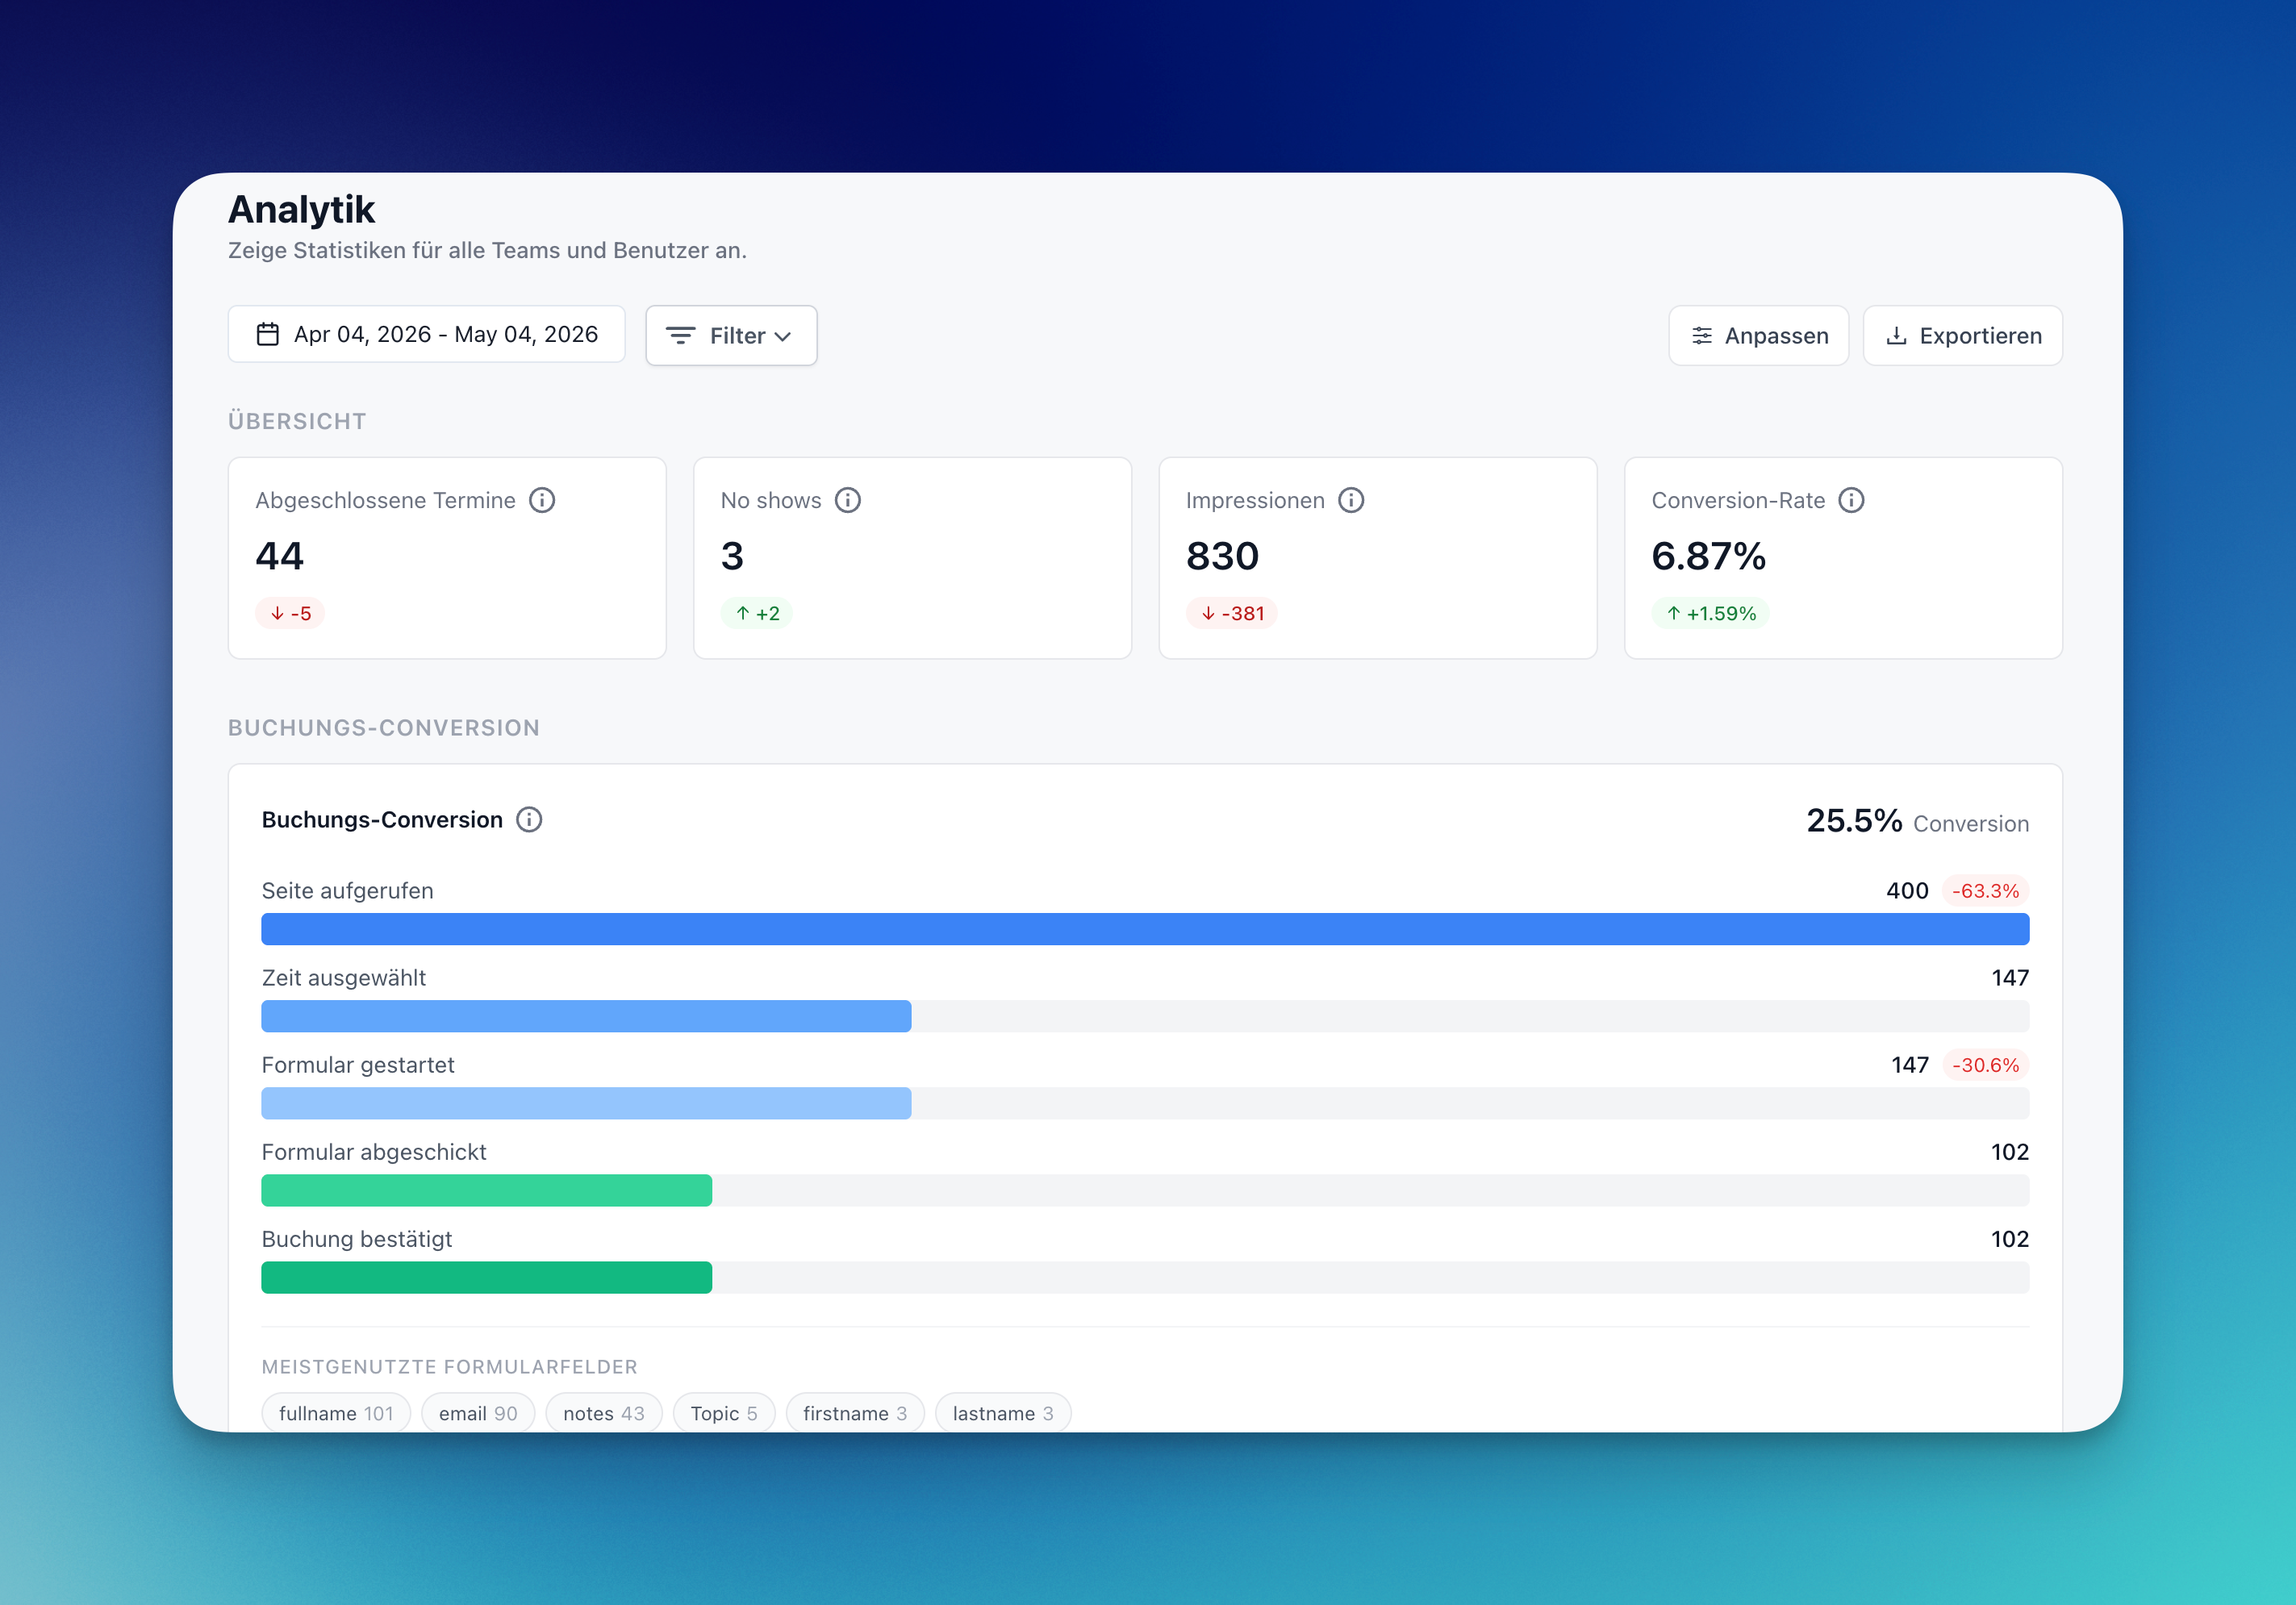The width and height of the screenshot is (2296, 1605).
Task: Click the Exportieren button
Action: [1962, 336]
